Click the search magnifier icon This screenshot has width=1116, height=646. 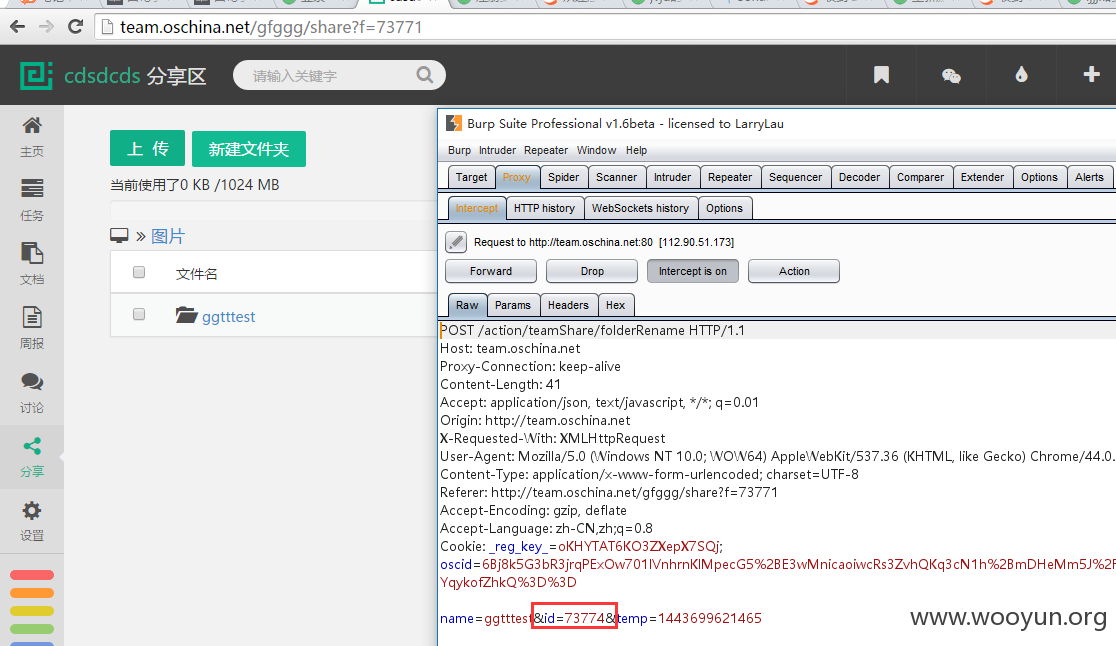[425, 75]
